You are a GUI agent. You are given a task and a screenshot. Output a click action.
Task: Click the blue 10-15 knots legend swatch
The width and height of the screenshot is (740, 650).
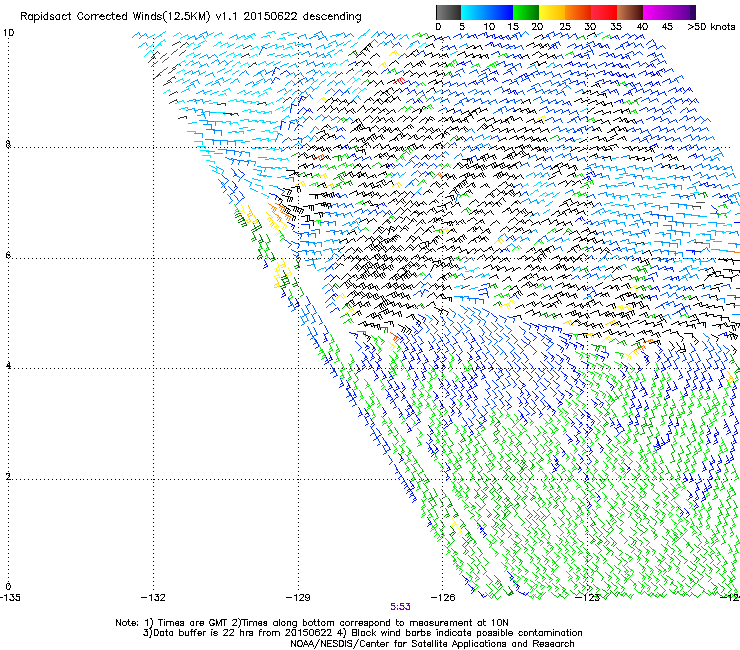pos(500,12)
